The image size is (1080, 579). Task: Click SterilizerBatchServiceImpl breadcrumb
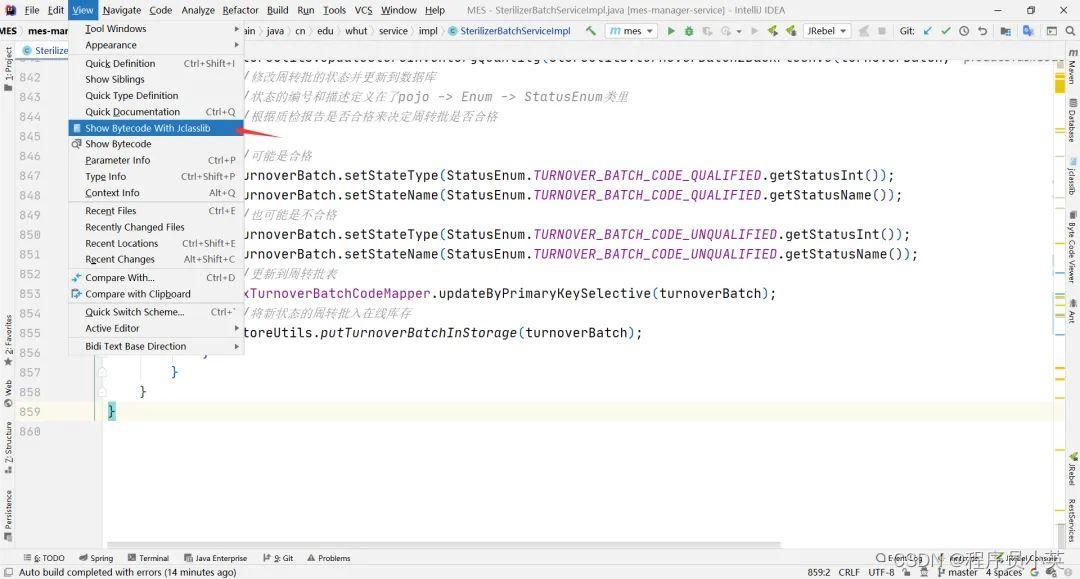510,31
